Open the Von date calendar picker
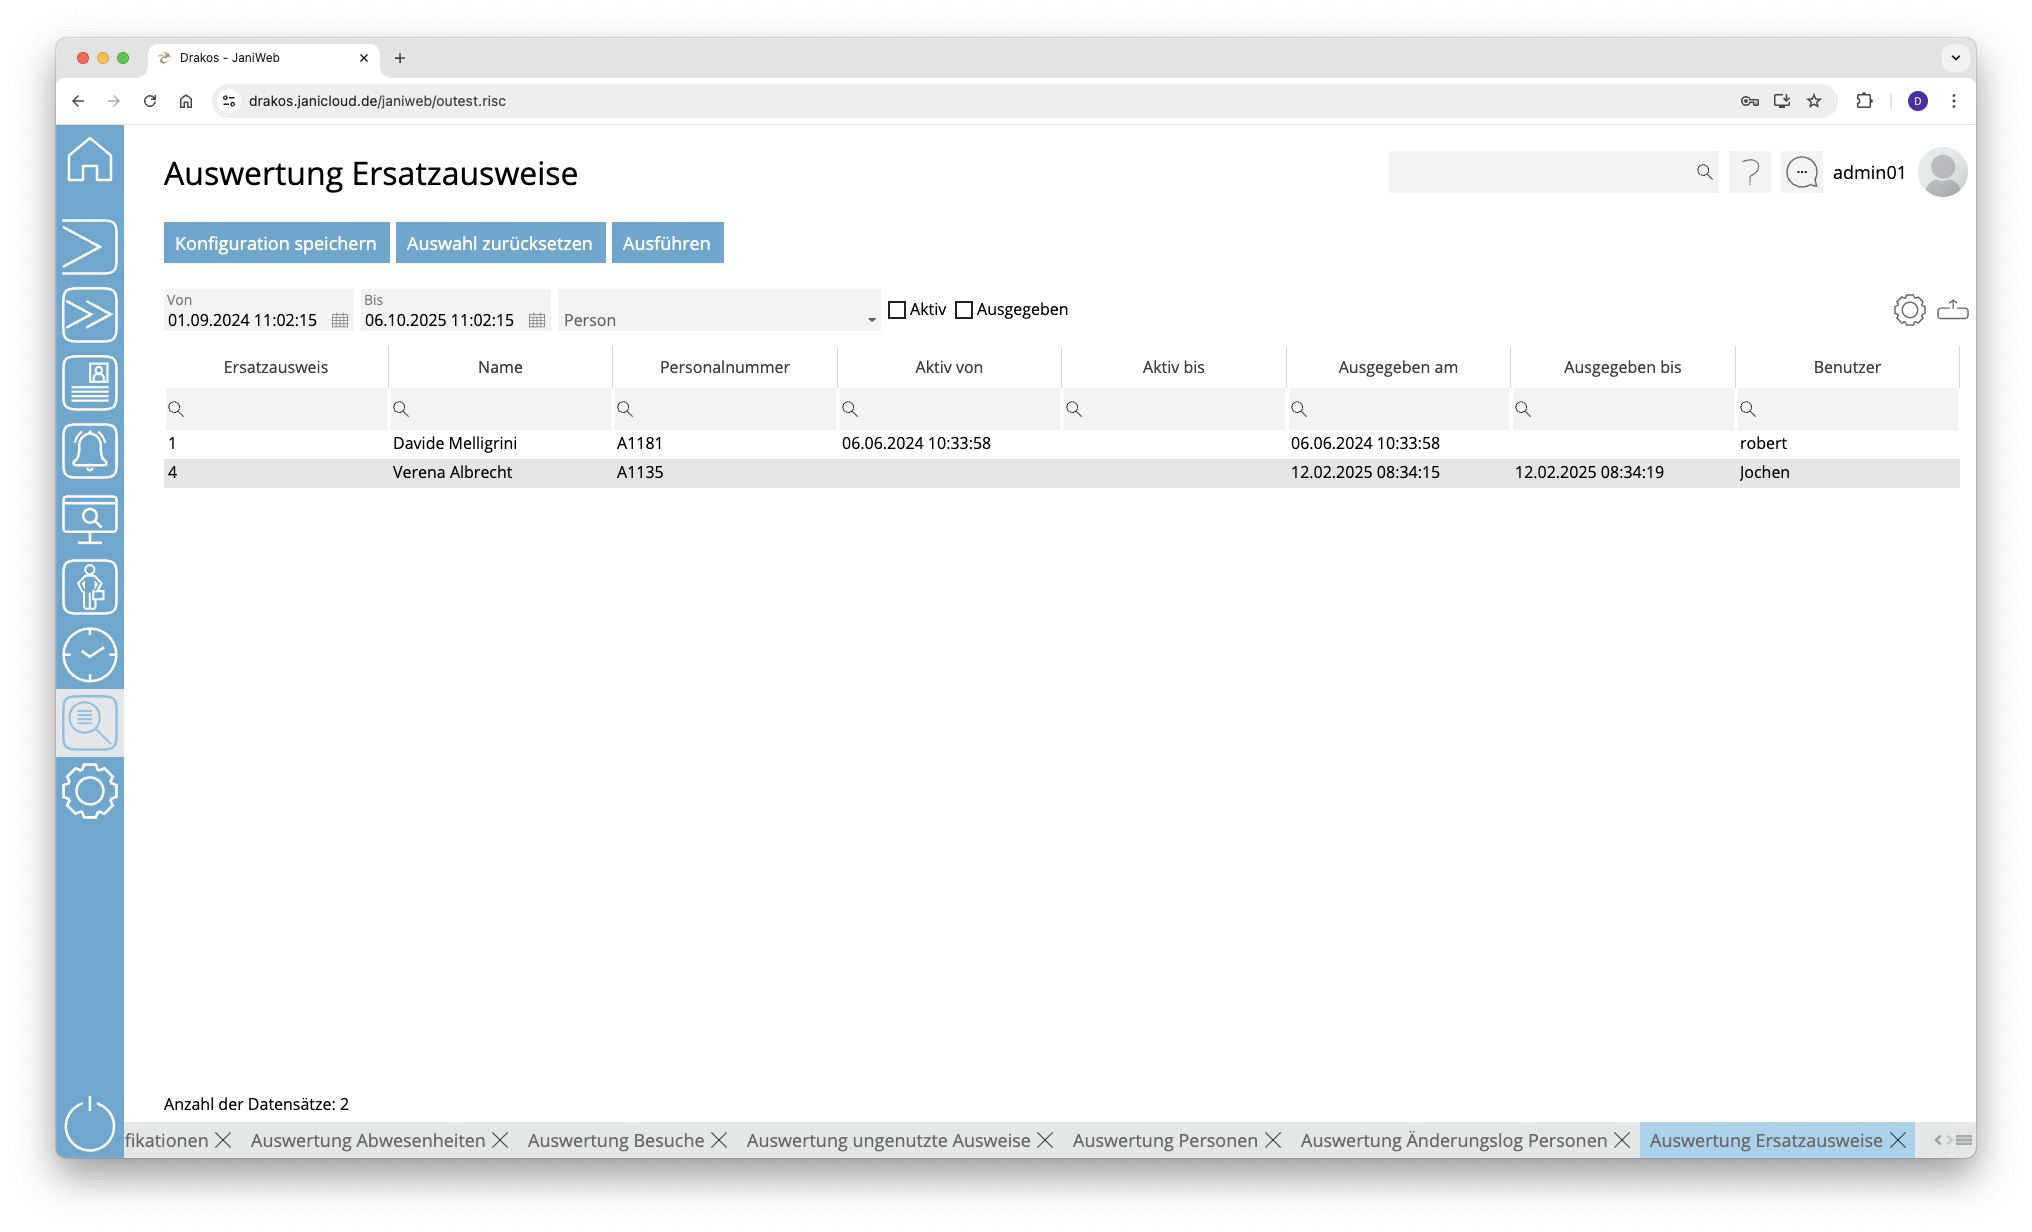 point(340,320)
